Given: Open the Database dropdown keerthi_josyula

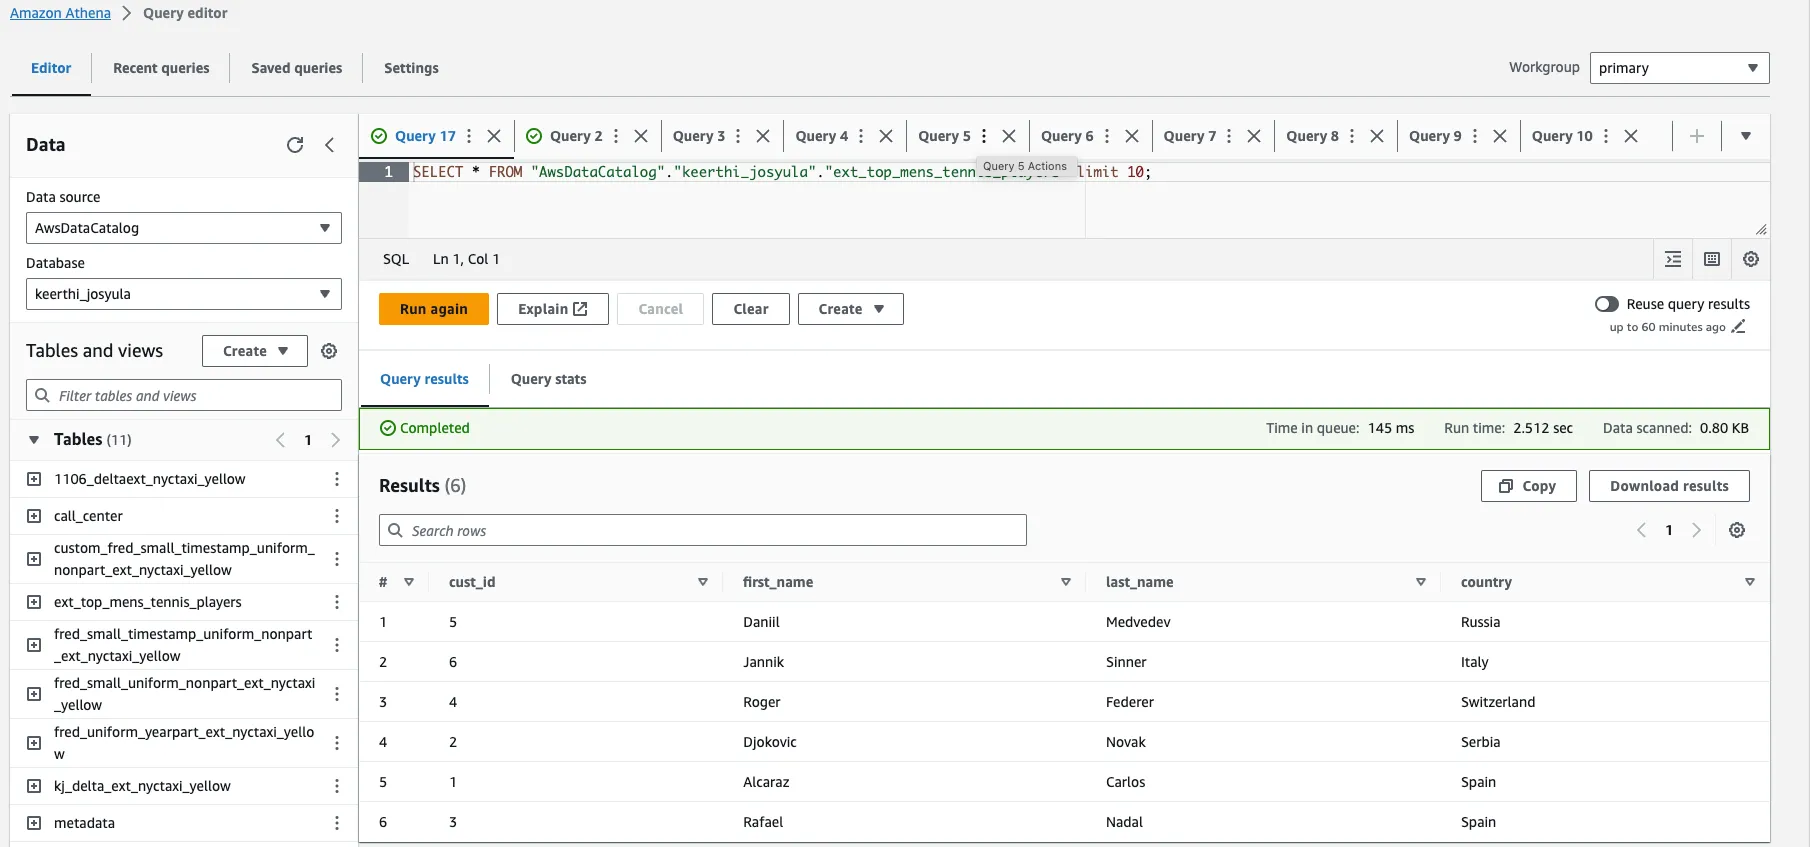Looking at the screenshot, I should [183, 294].
